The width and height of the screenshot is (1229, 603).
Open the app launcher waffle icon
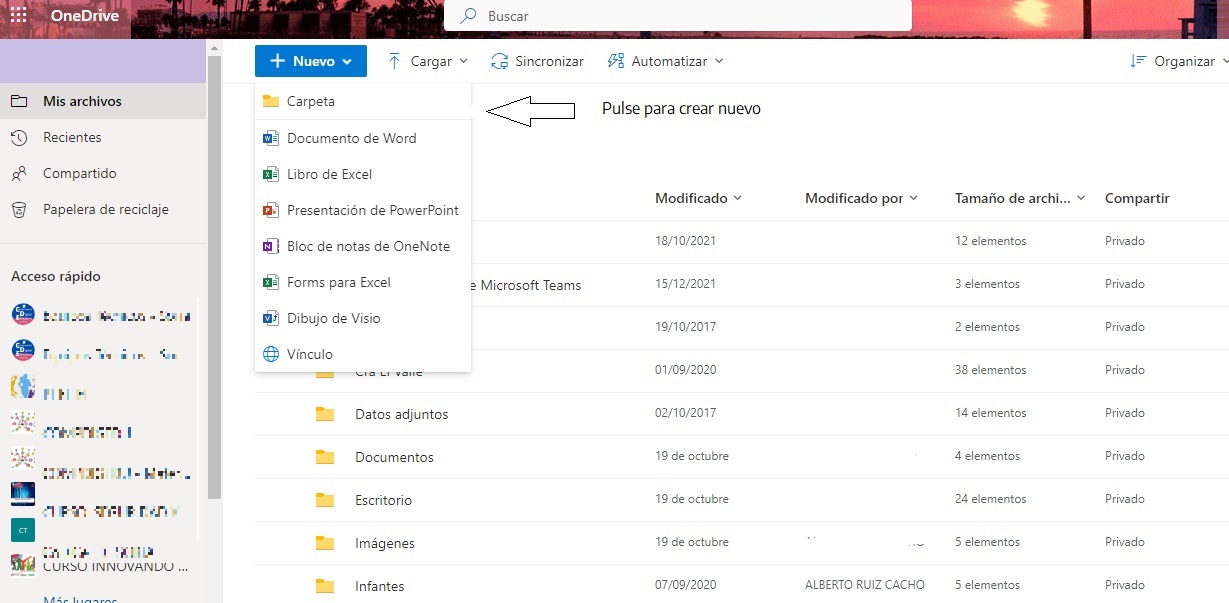click(x=18, y=15)
